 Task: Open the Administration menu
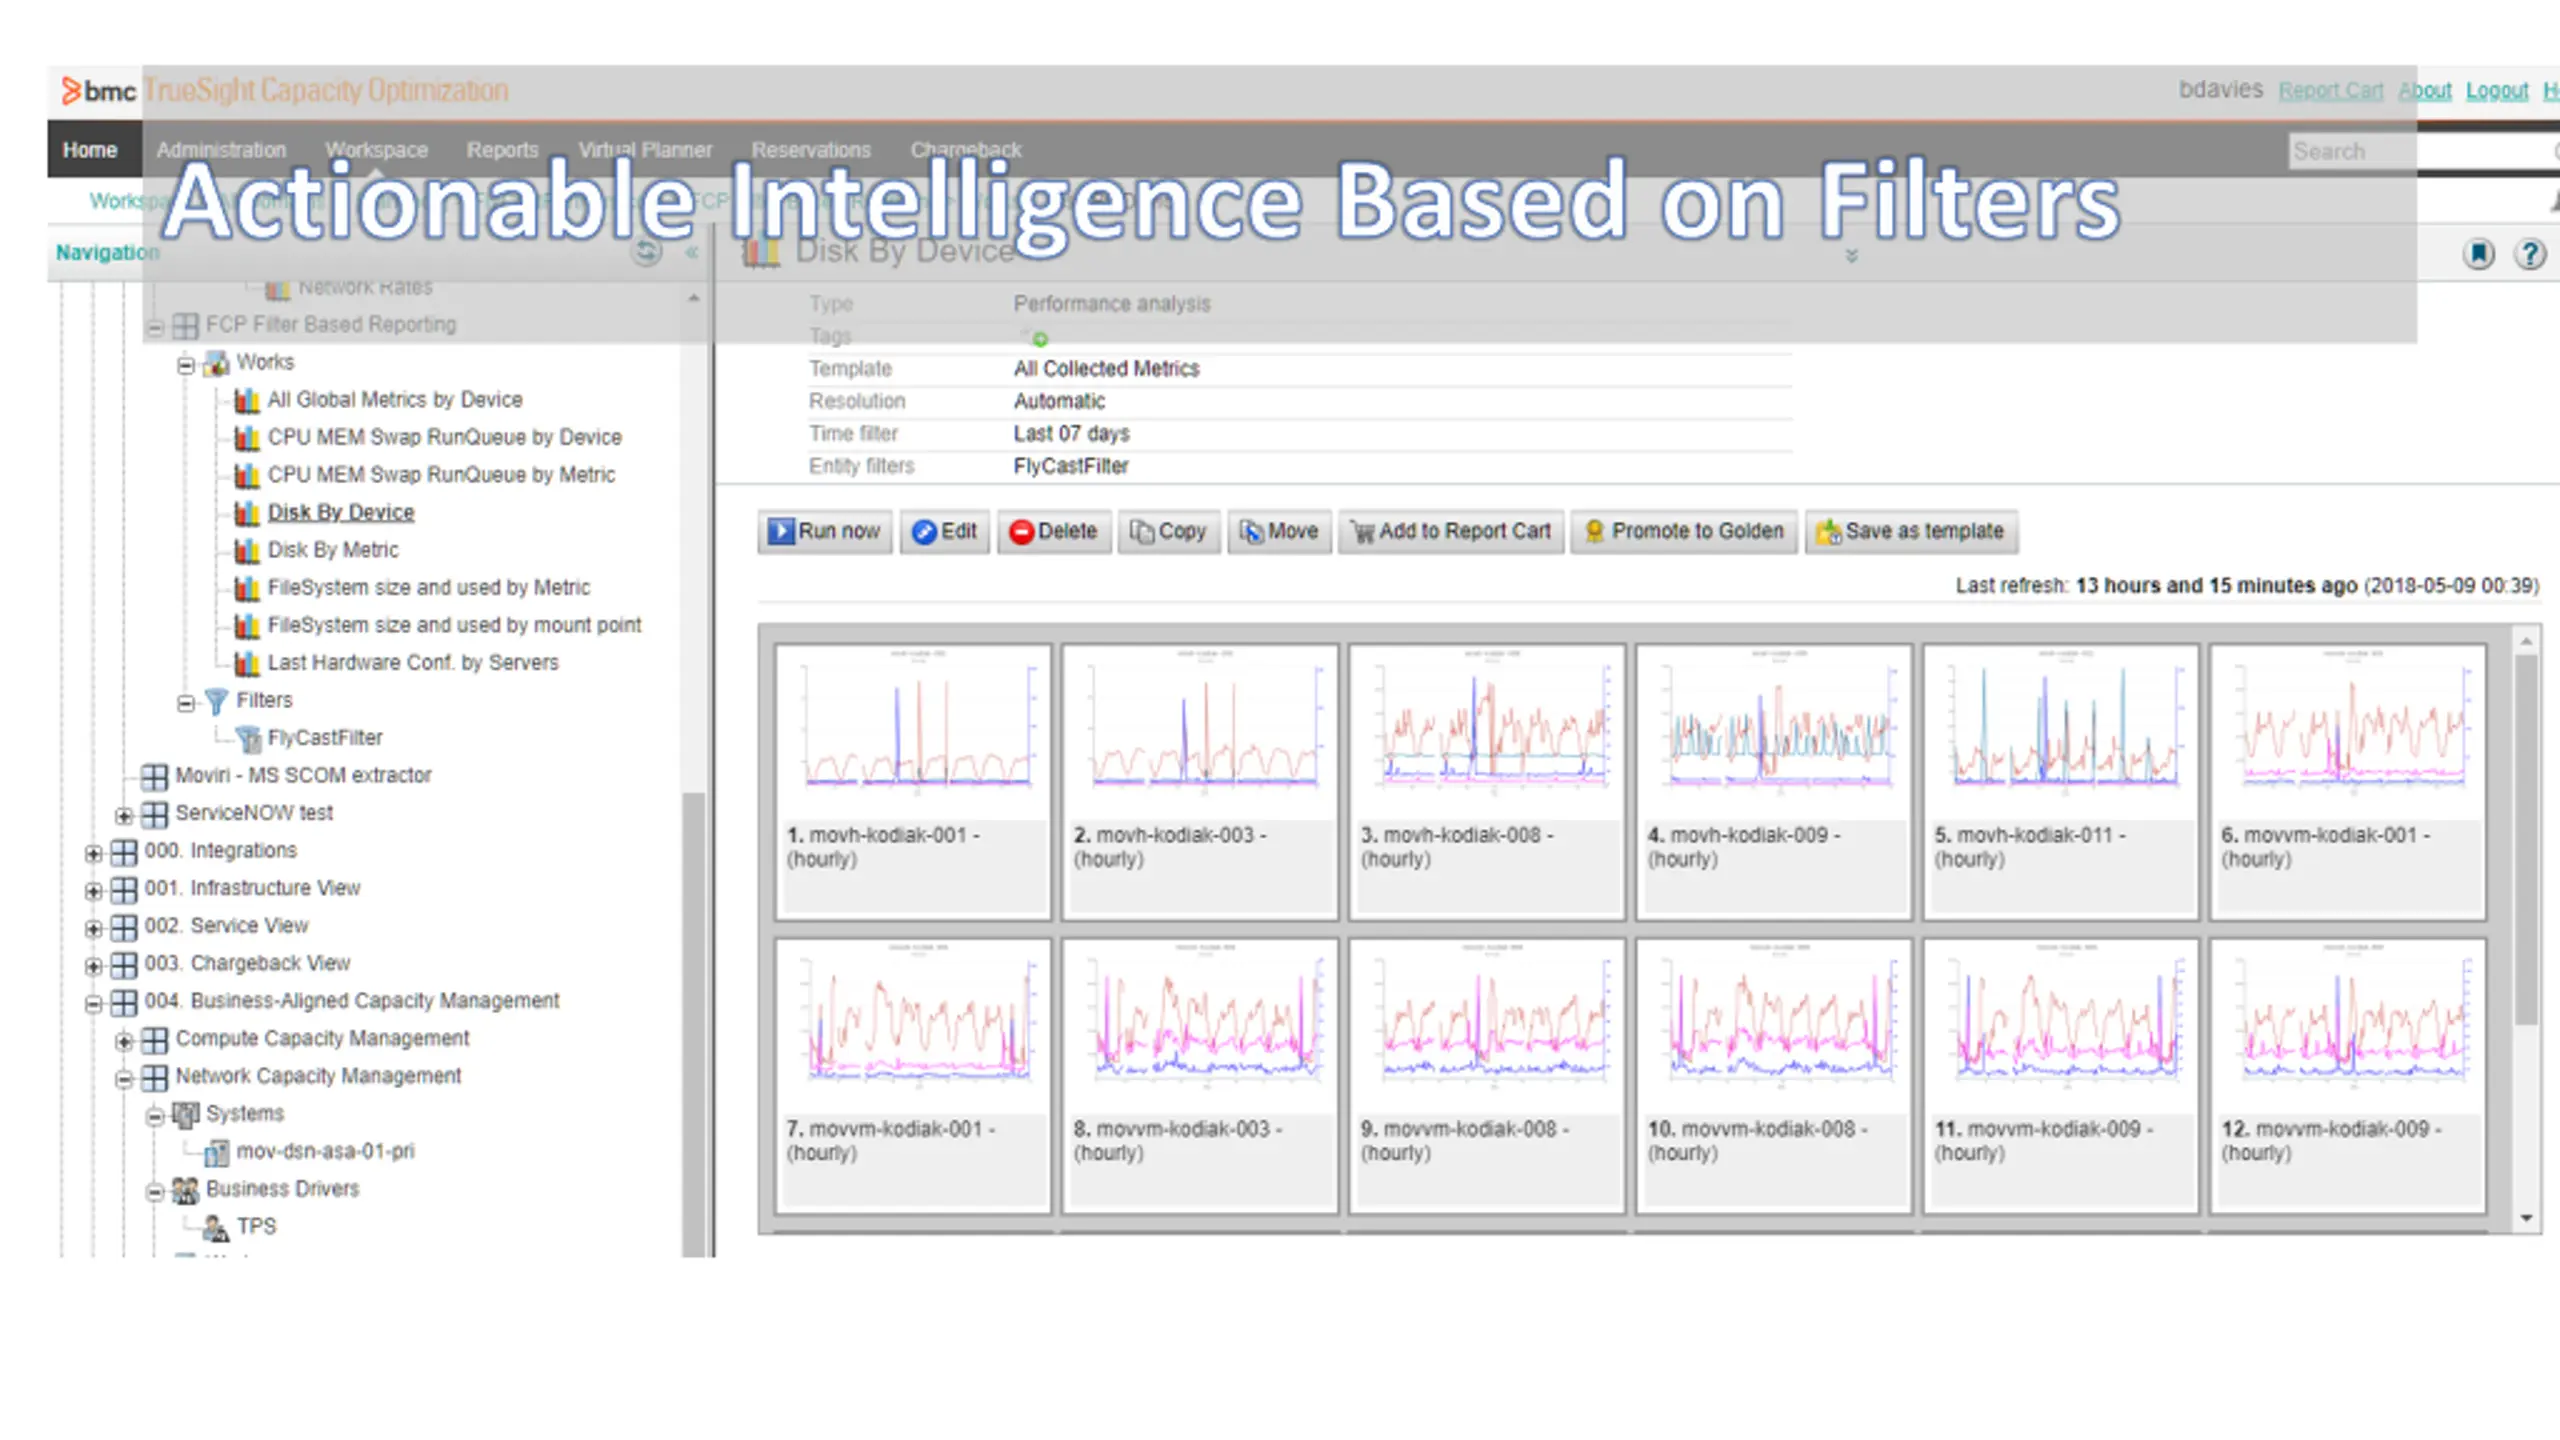pyautogui.click(x=221, y=150)
